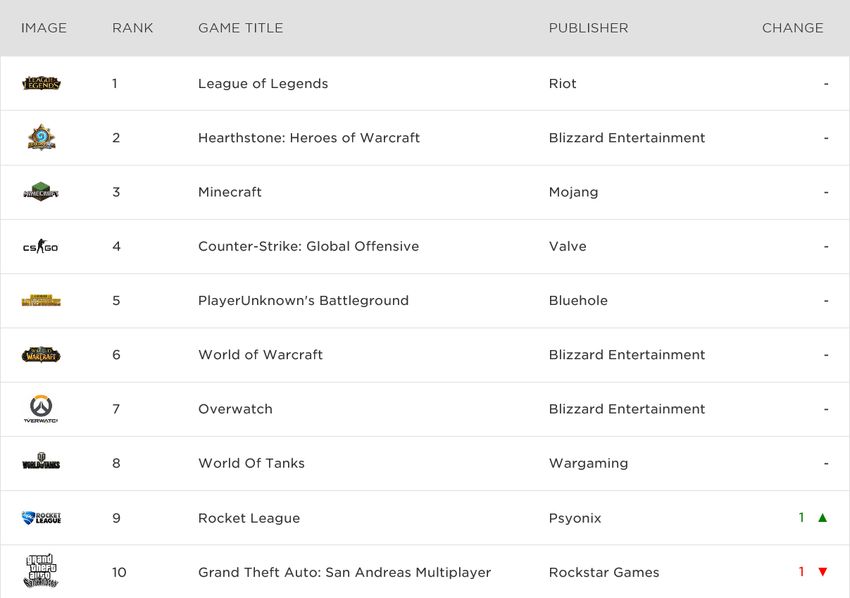The width and height of the screenshot is (850, 598).
Task: Click rank number 2 for Hearthstone
Action: 116,138
